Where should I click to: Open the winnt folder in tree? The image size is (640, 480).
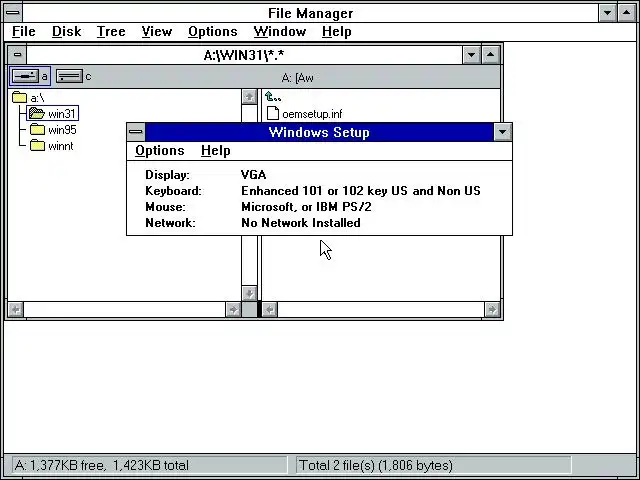(52, 146)
